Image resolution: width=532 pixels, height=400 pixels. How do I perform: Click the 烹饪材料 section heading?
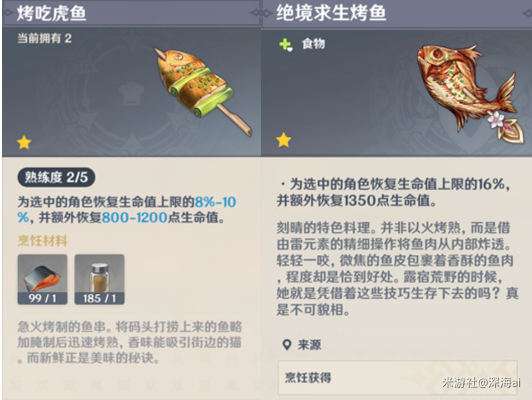click(42, 241)
